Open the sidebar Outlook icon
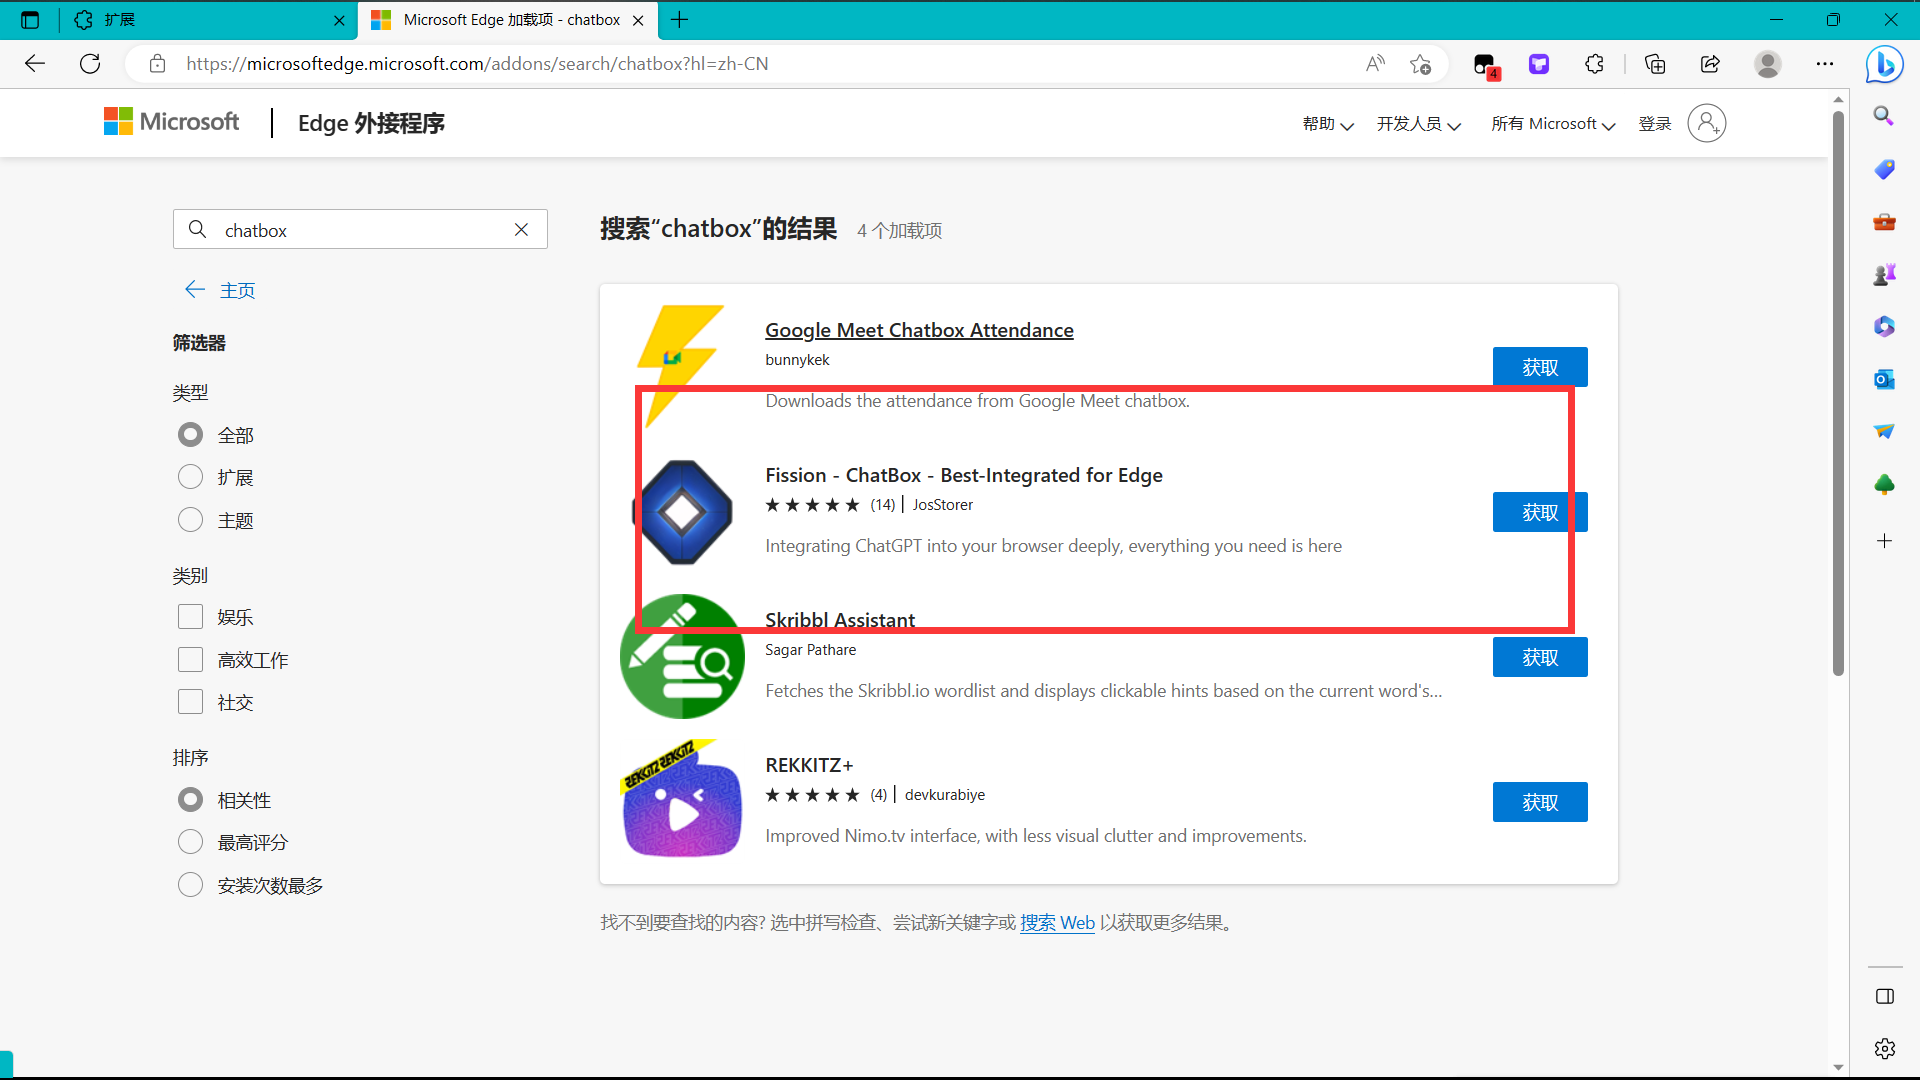The image size is (1920, 1080). 1884,379
